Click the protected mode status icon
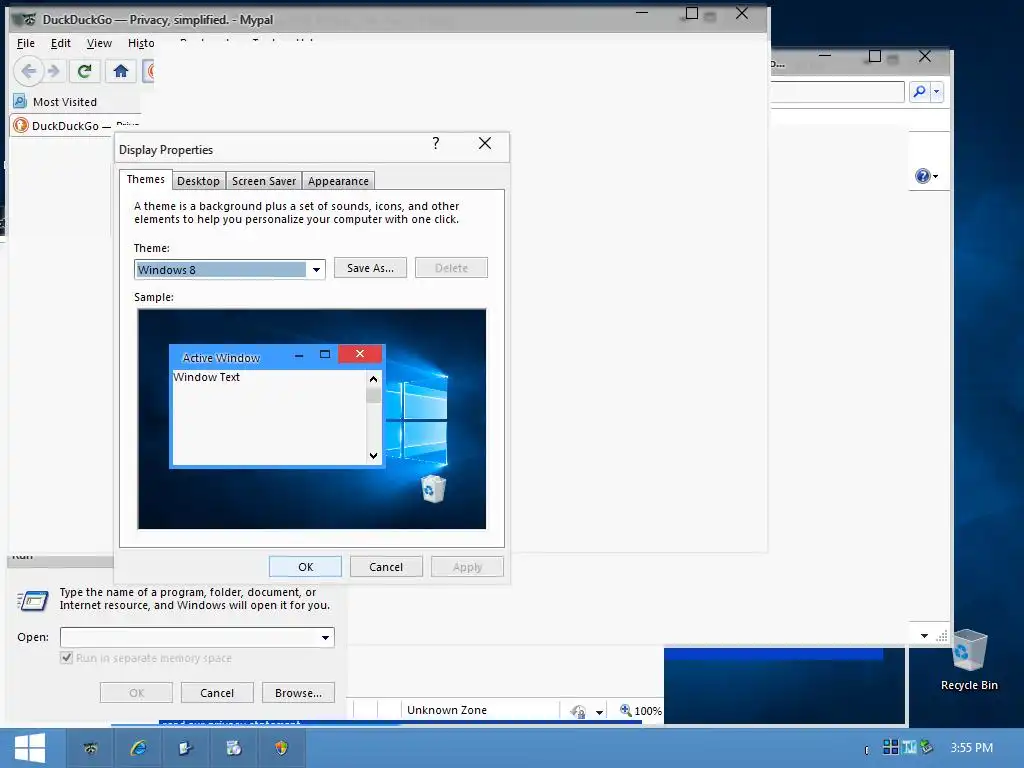Screen dimensions: 1024x768 [x=578, y=711]
